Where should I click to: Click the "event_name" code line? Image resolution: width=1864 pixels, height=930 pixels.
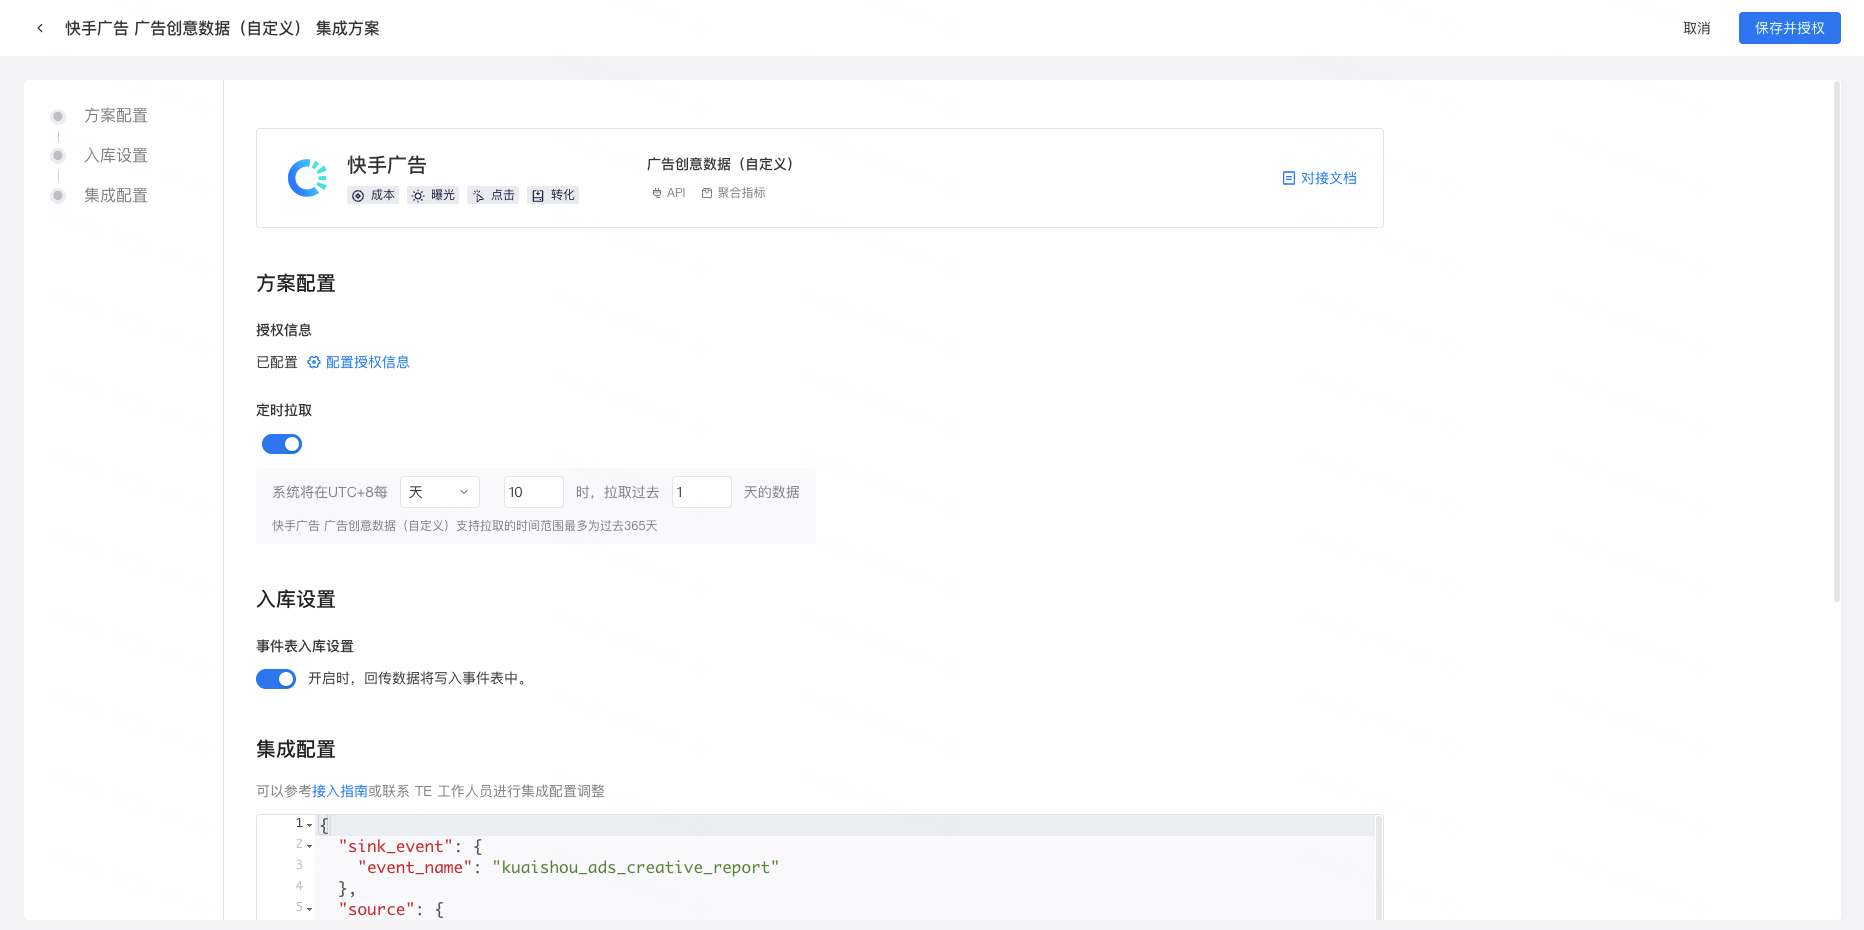pos(568,867)
